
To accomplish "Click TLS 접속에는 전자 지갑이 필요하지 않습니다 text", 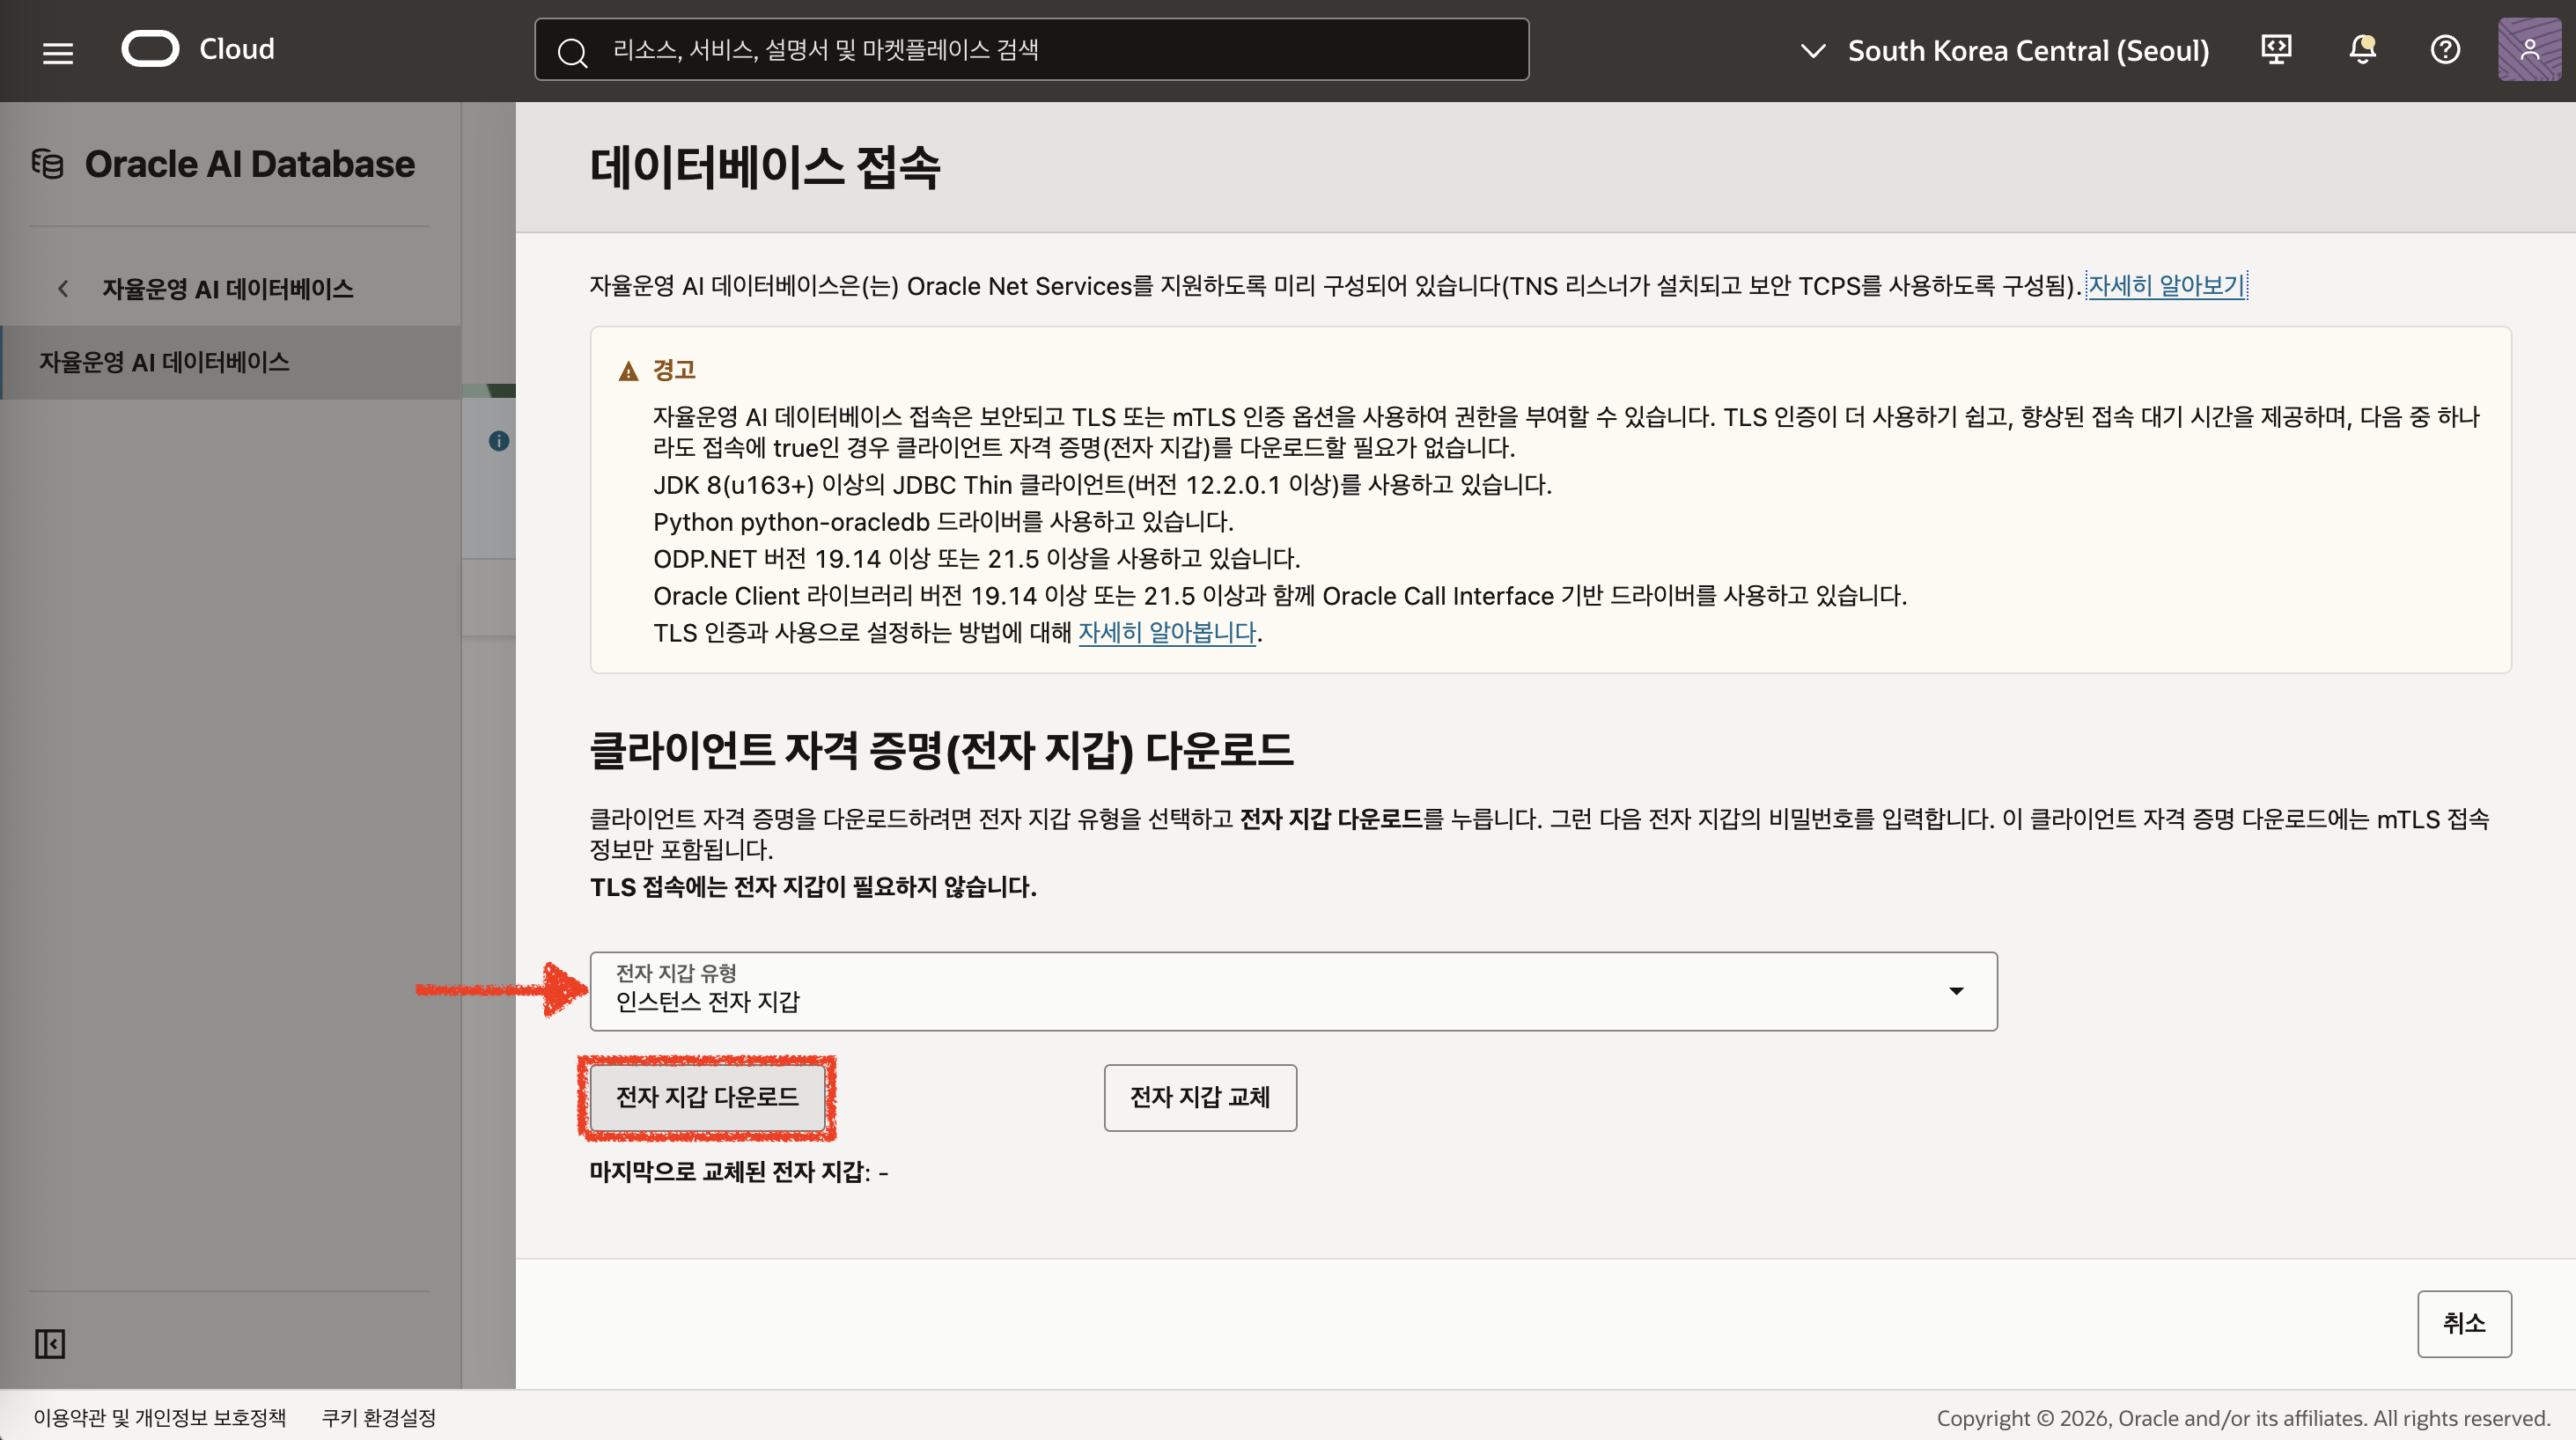I will (813, 886).
